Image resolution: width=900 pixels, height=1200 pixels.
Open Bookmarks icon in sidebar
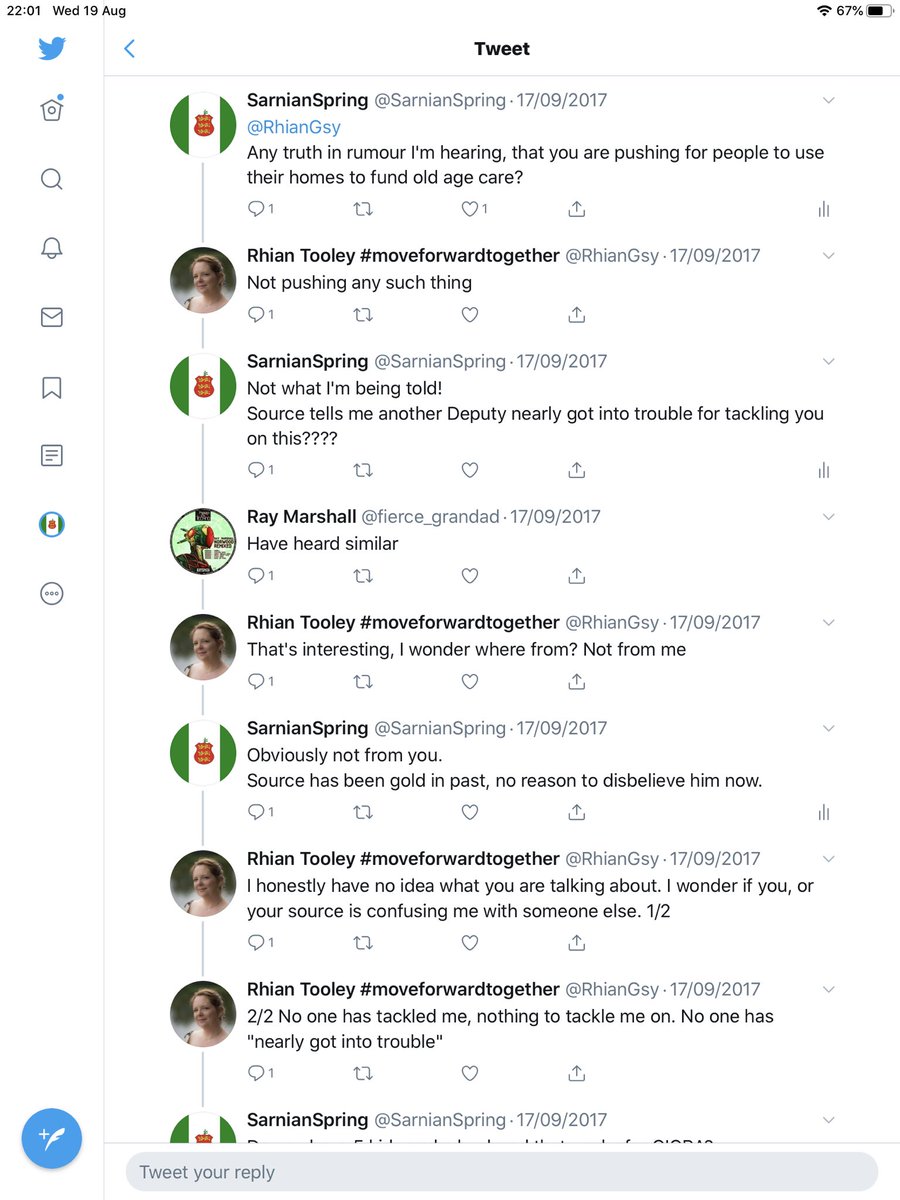(52, 387)
